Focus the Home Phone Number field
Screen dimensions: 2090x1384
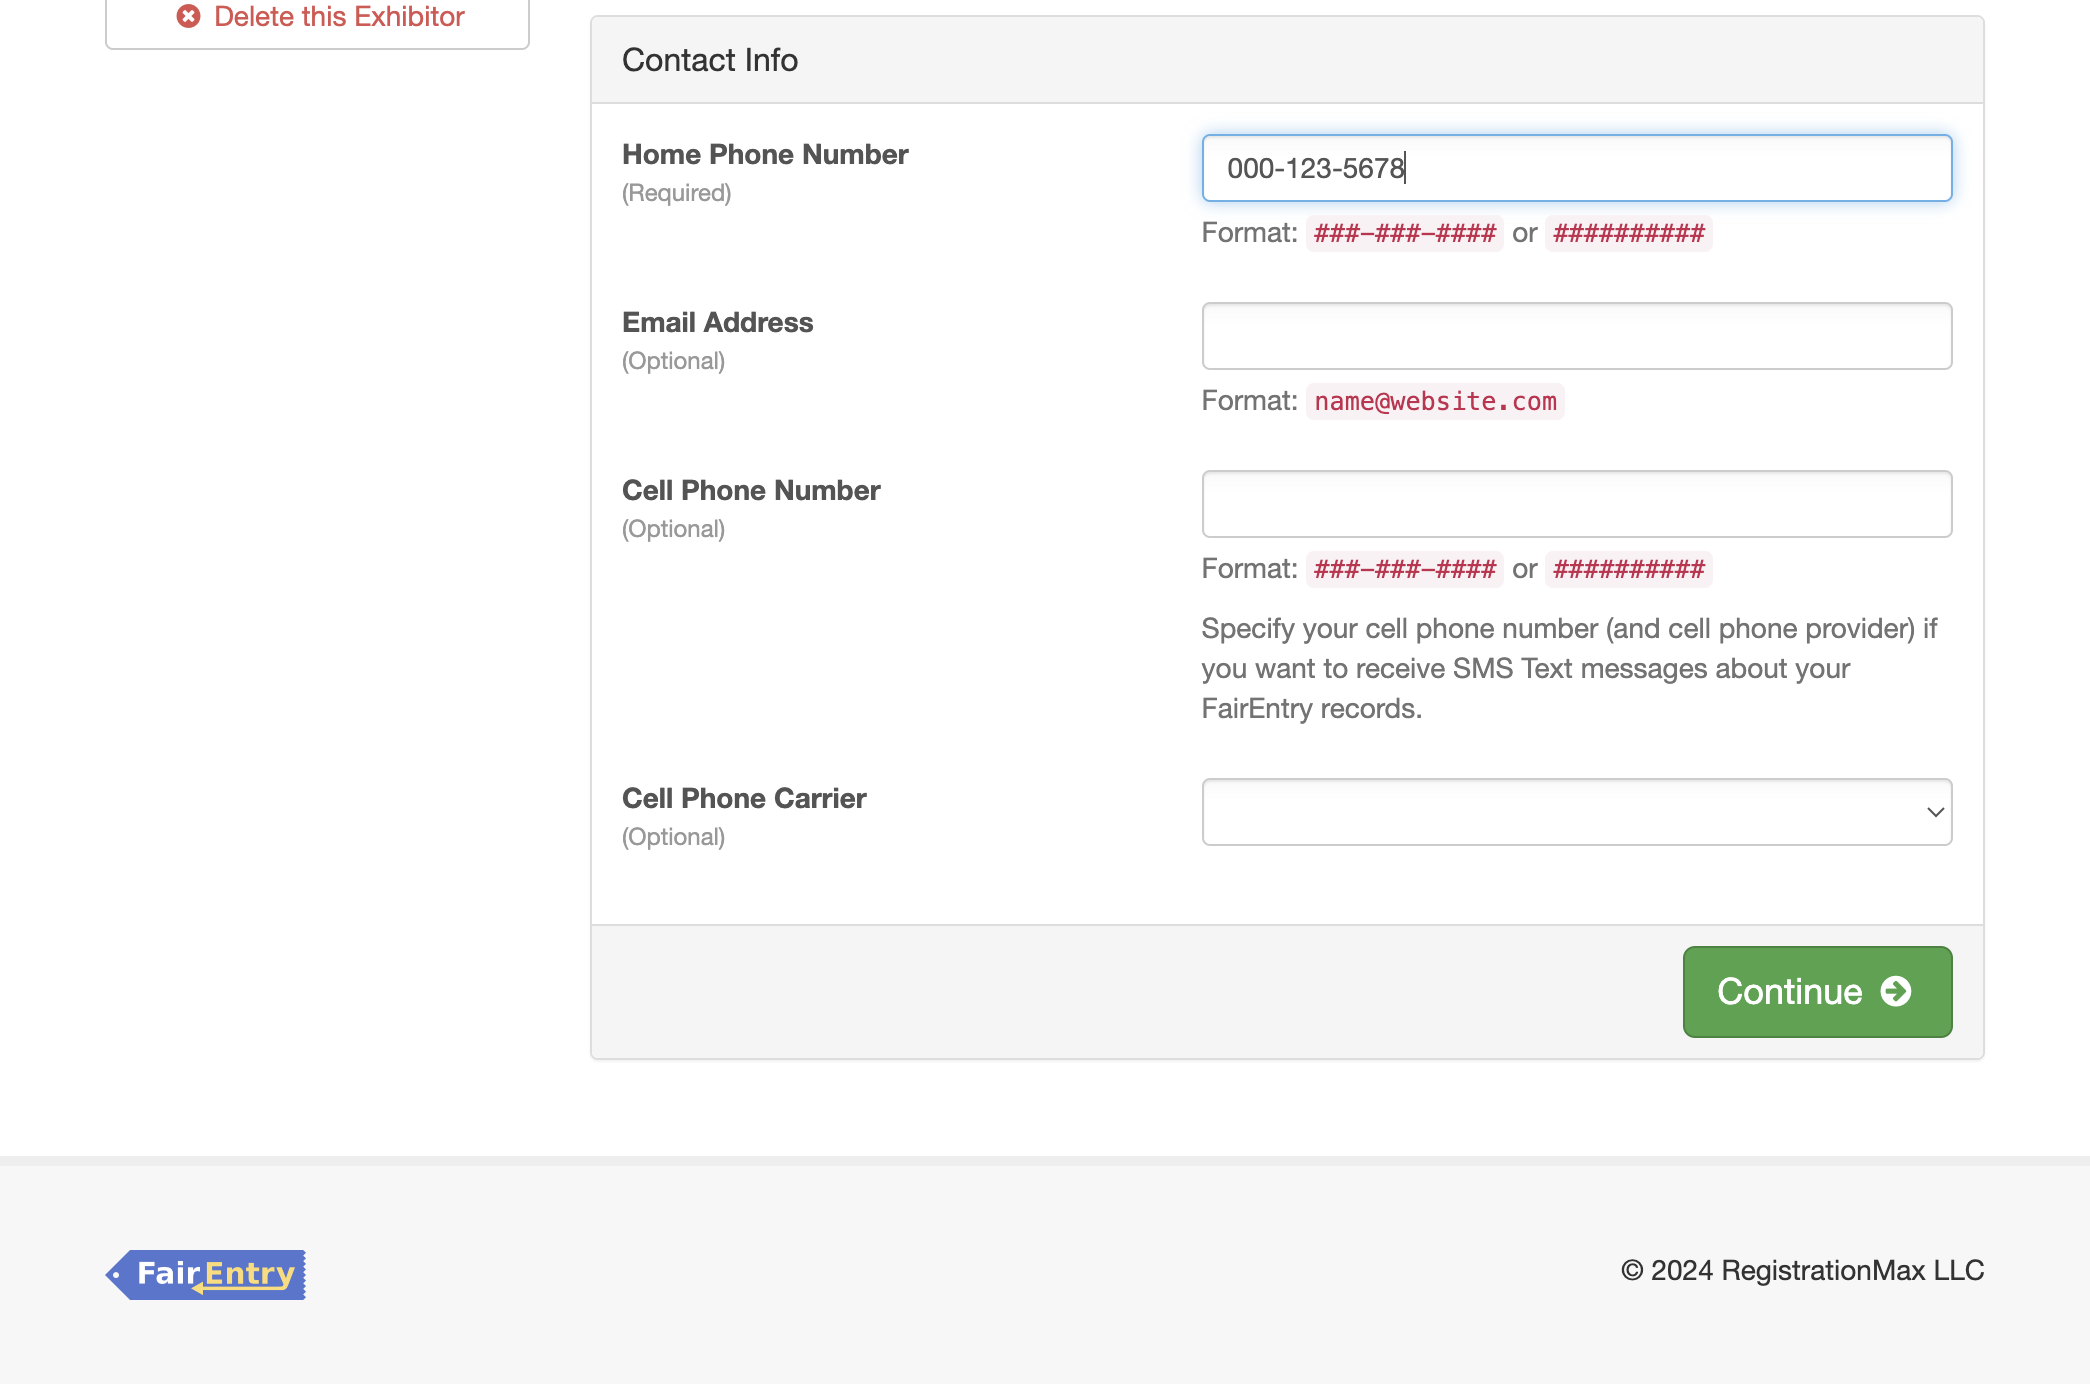click(1576, 168)
